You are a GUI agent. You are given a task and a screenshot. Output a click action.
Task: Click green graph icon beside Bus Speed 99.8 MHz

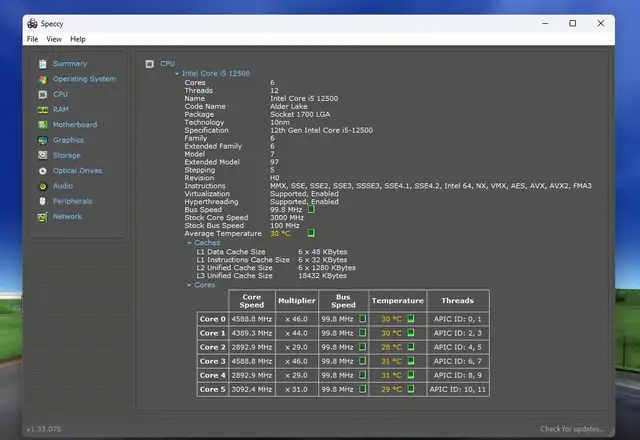coord(311,209)
